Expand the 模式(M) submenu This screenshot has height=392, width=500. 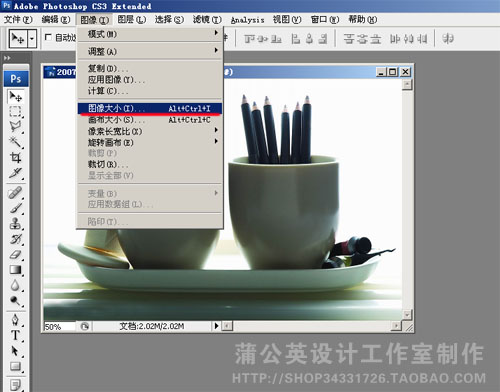(150, 34)
